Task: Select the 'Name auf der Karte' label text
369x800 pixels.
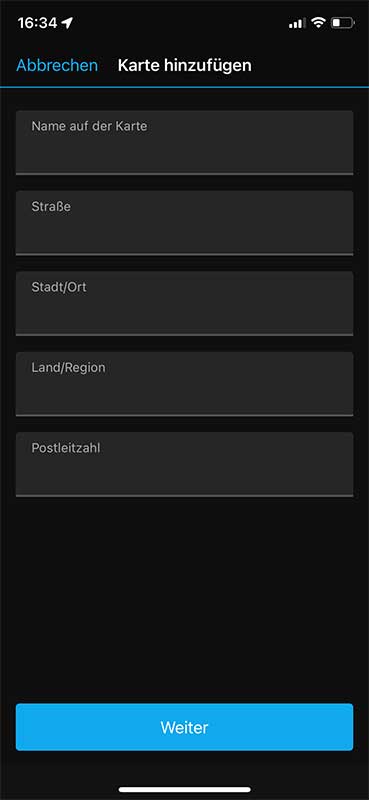Action: pos(89,126)
